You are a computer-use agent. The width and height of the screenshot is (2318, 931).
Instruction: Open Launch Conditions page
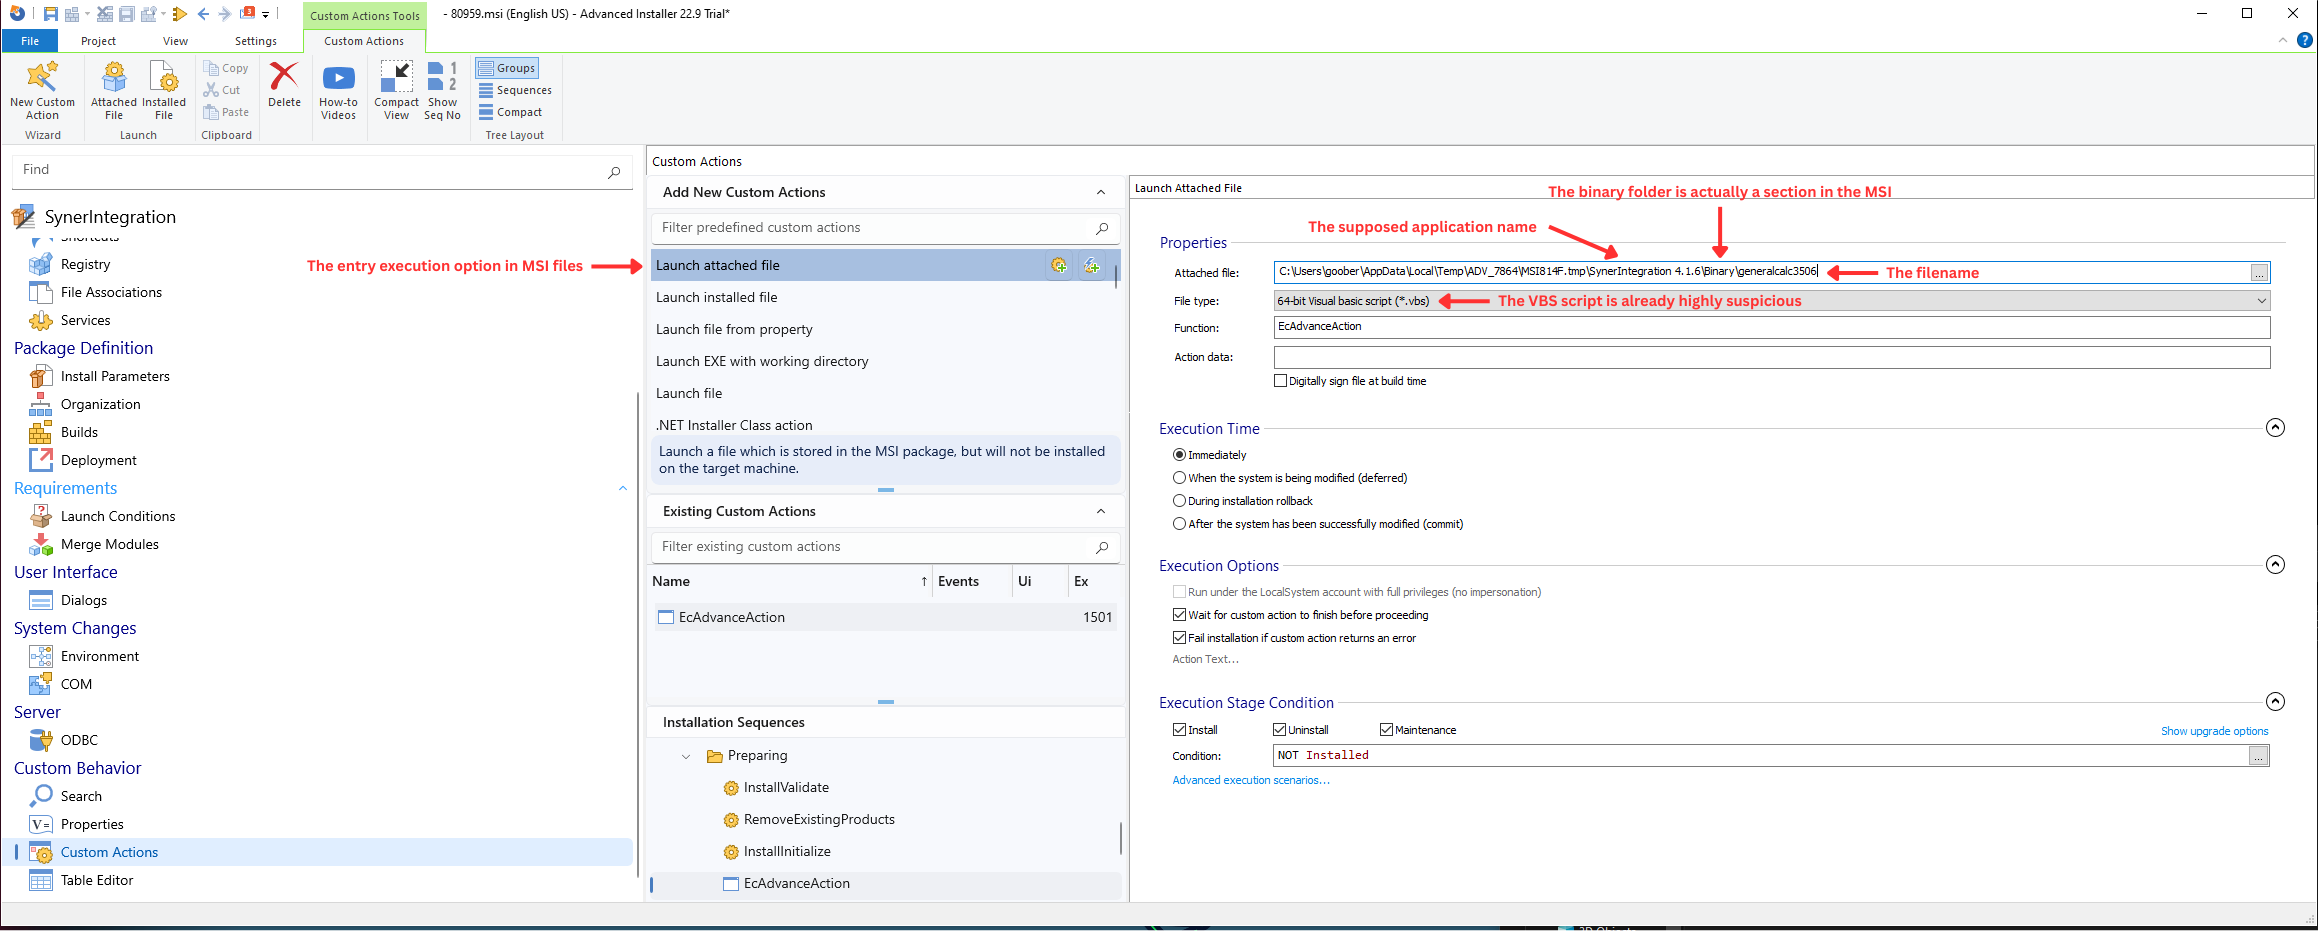pyautogui.click(x=118, y=516)
